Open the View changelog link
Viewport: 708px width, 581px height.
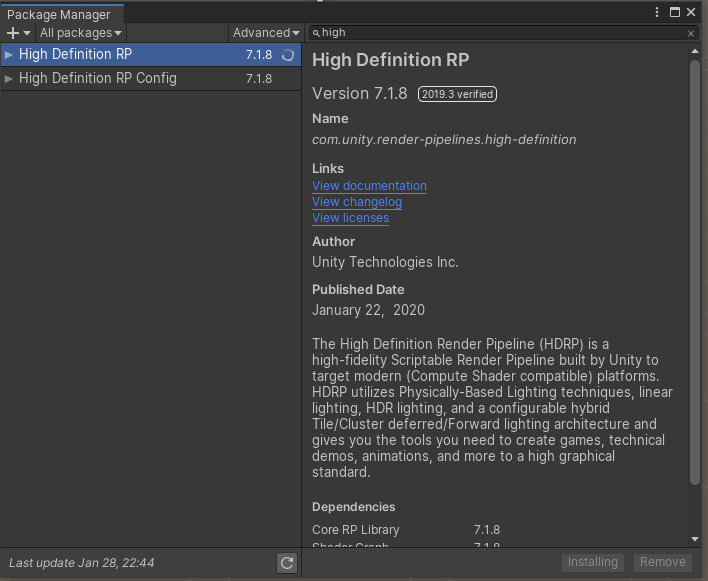tap(357, 202)
